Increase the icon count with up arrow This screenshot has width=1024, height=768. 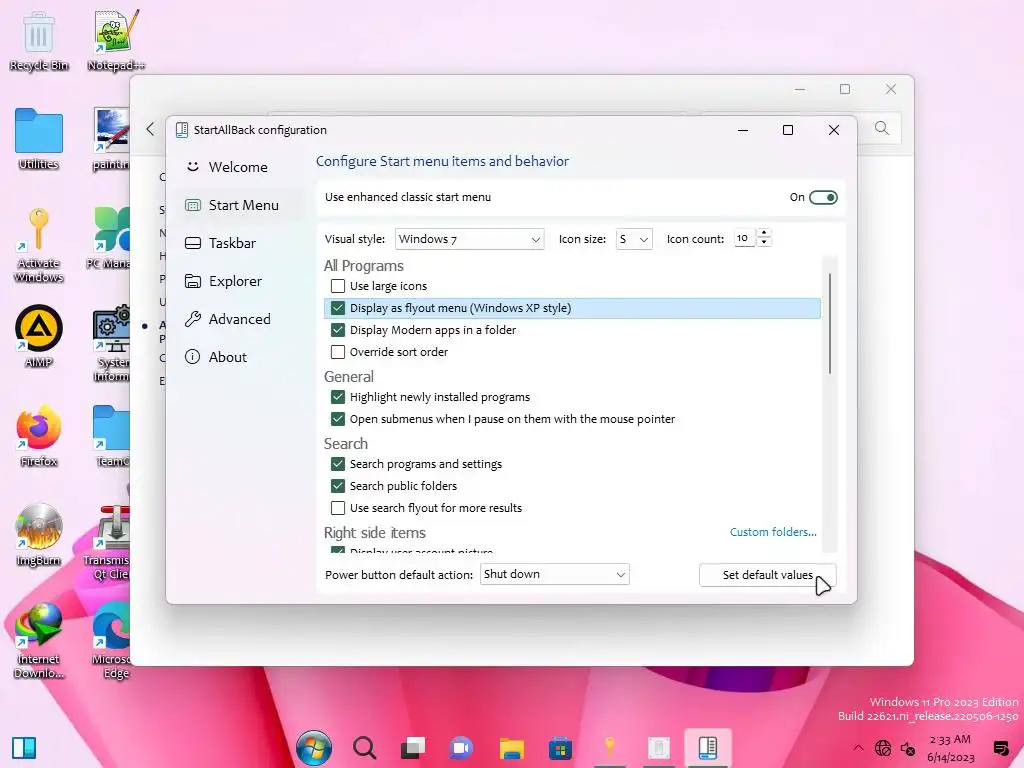point(763,234)
